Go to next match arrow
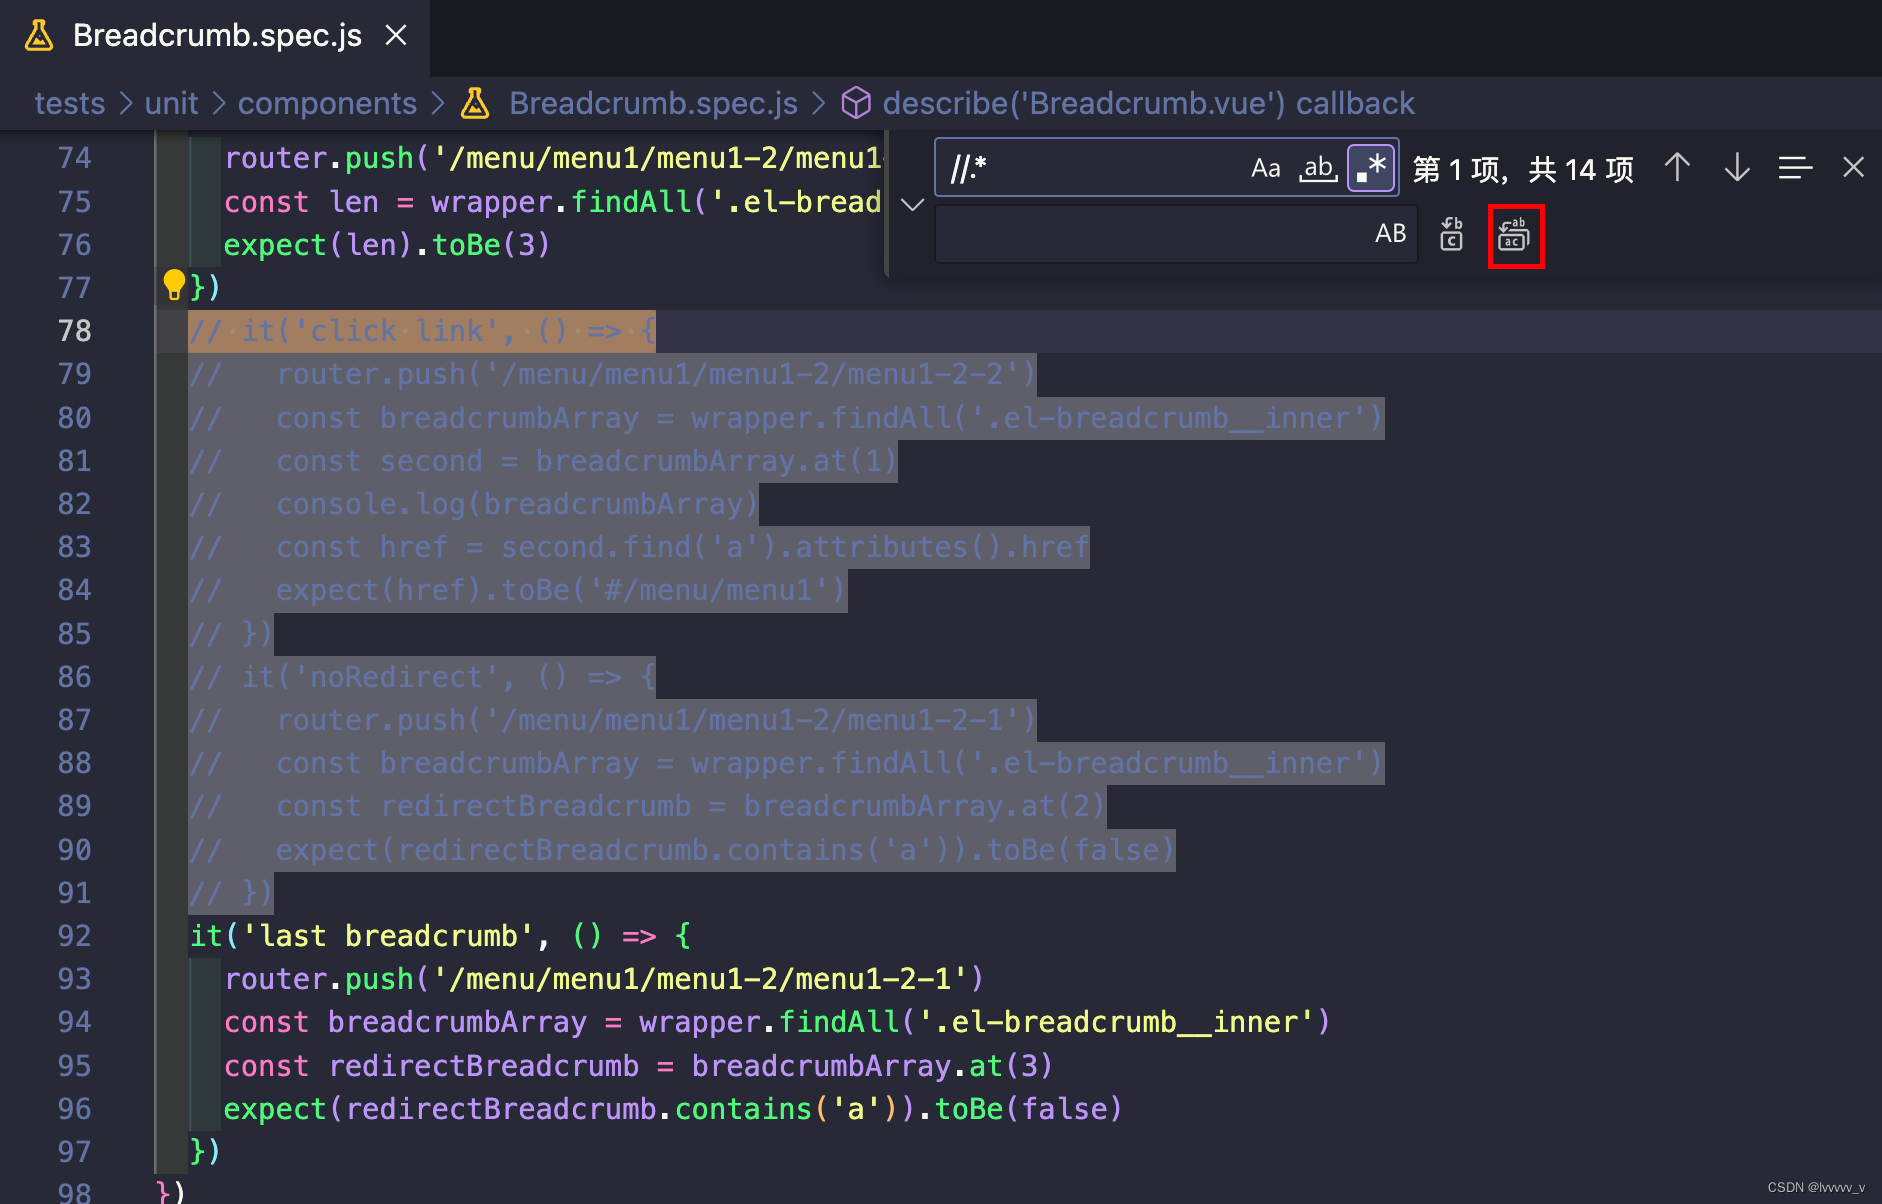1882x1204 pixels. click(x=1737, y=167)
